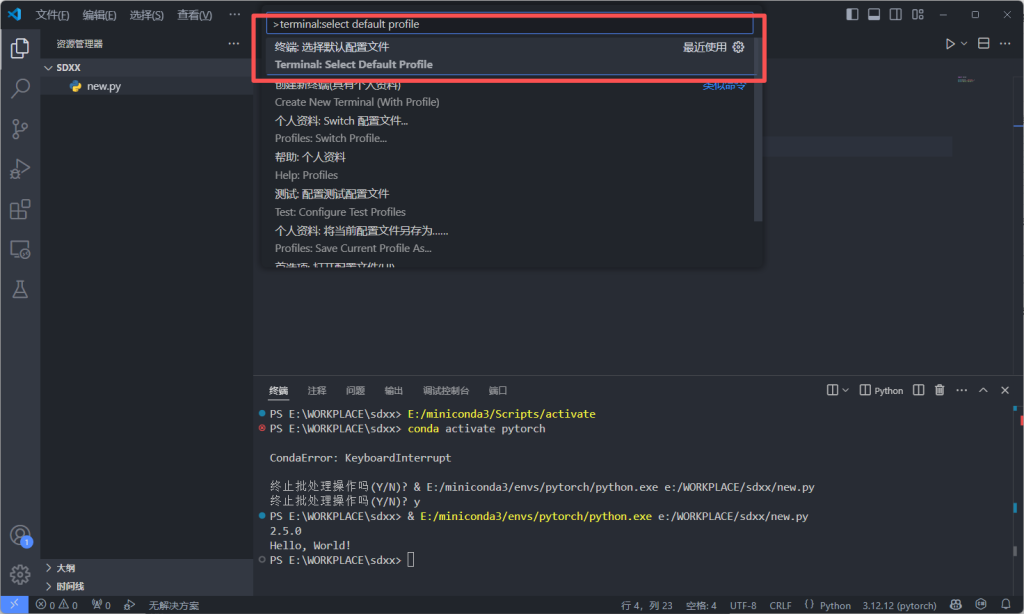This screenshot has height=614, width=1024.
Task: Open the Testing flask icon view
Action: point(20,289)
